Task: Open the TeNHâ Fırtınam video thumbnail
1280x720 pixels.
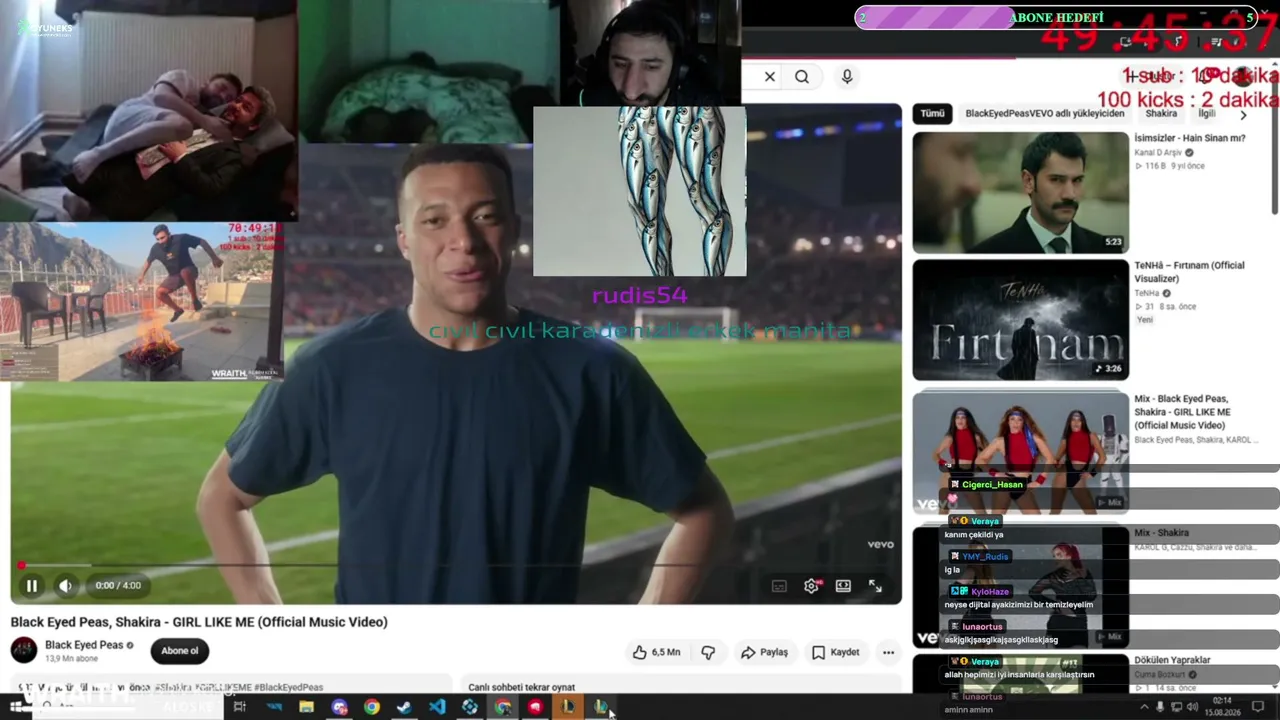Action: point(1020,320)
